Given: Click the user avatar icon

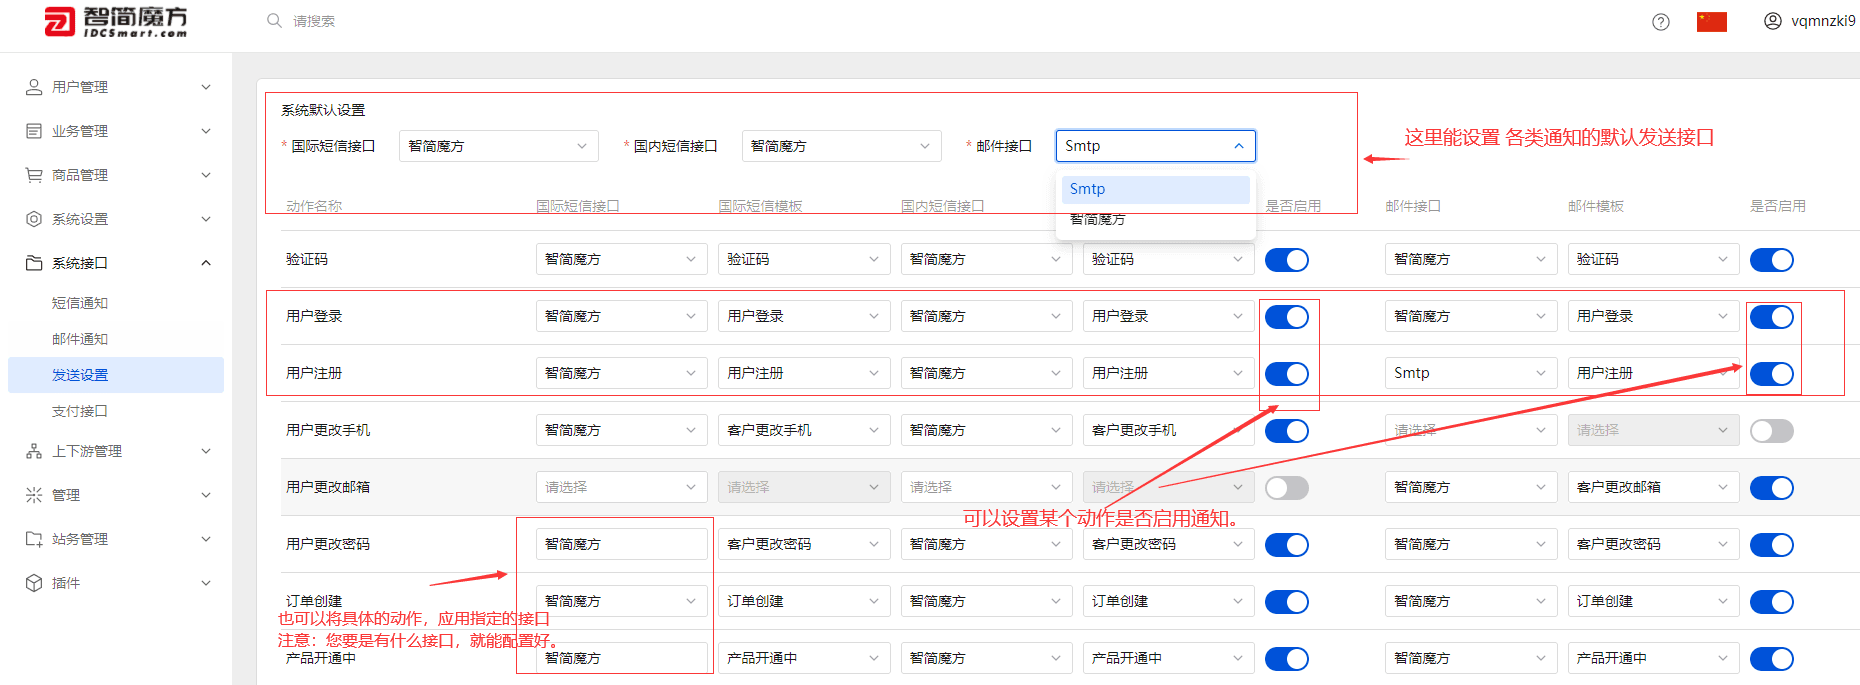Looking at the screenshot, I should pyautogui.click(x=1773, y=21).
